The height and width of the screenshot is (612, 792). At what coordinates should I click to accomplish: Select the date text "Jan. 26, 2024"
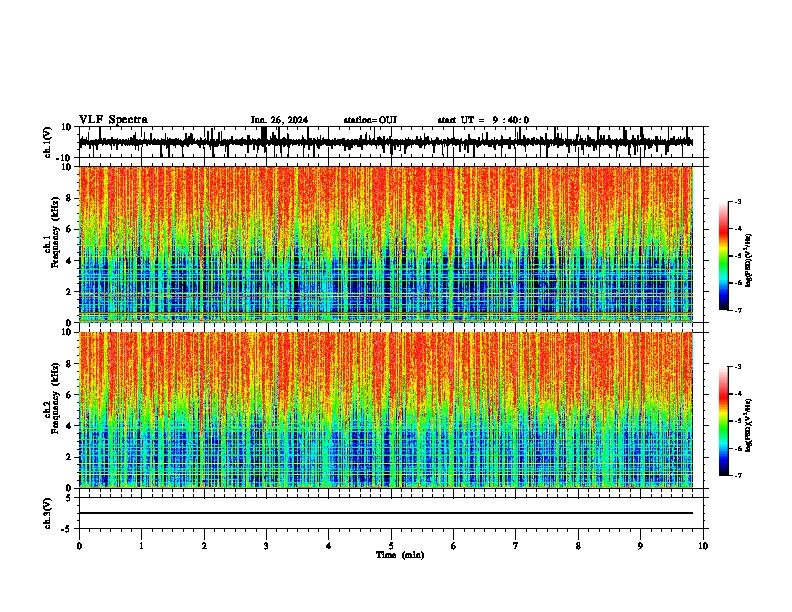click(279, 120)
